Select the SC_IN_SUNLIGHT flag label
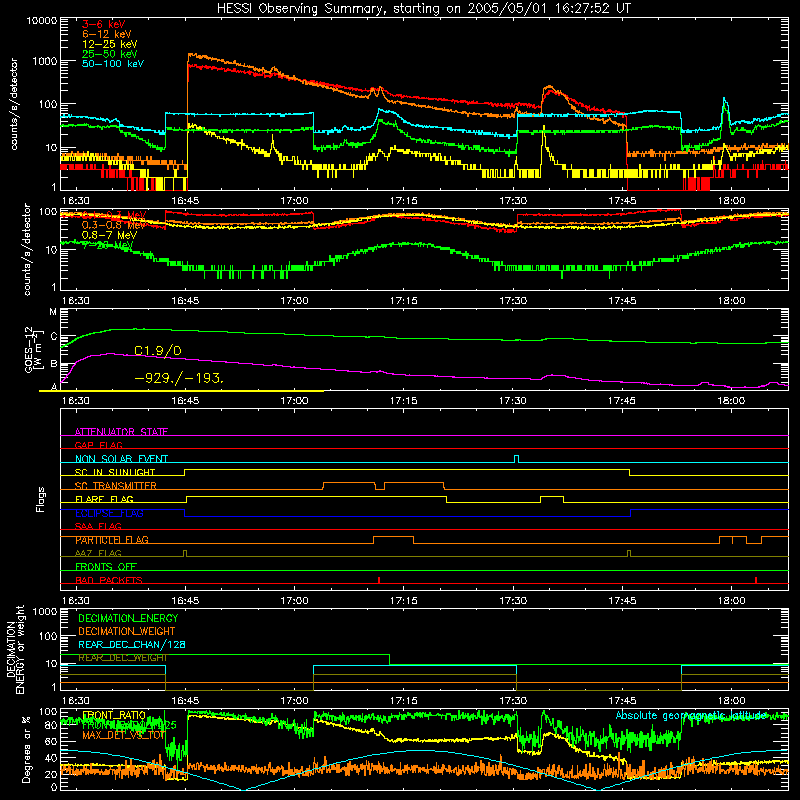800x800 pixels. (x=115, y=472)
